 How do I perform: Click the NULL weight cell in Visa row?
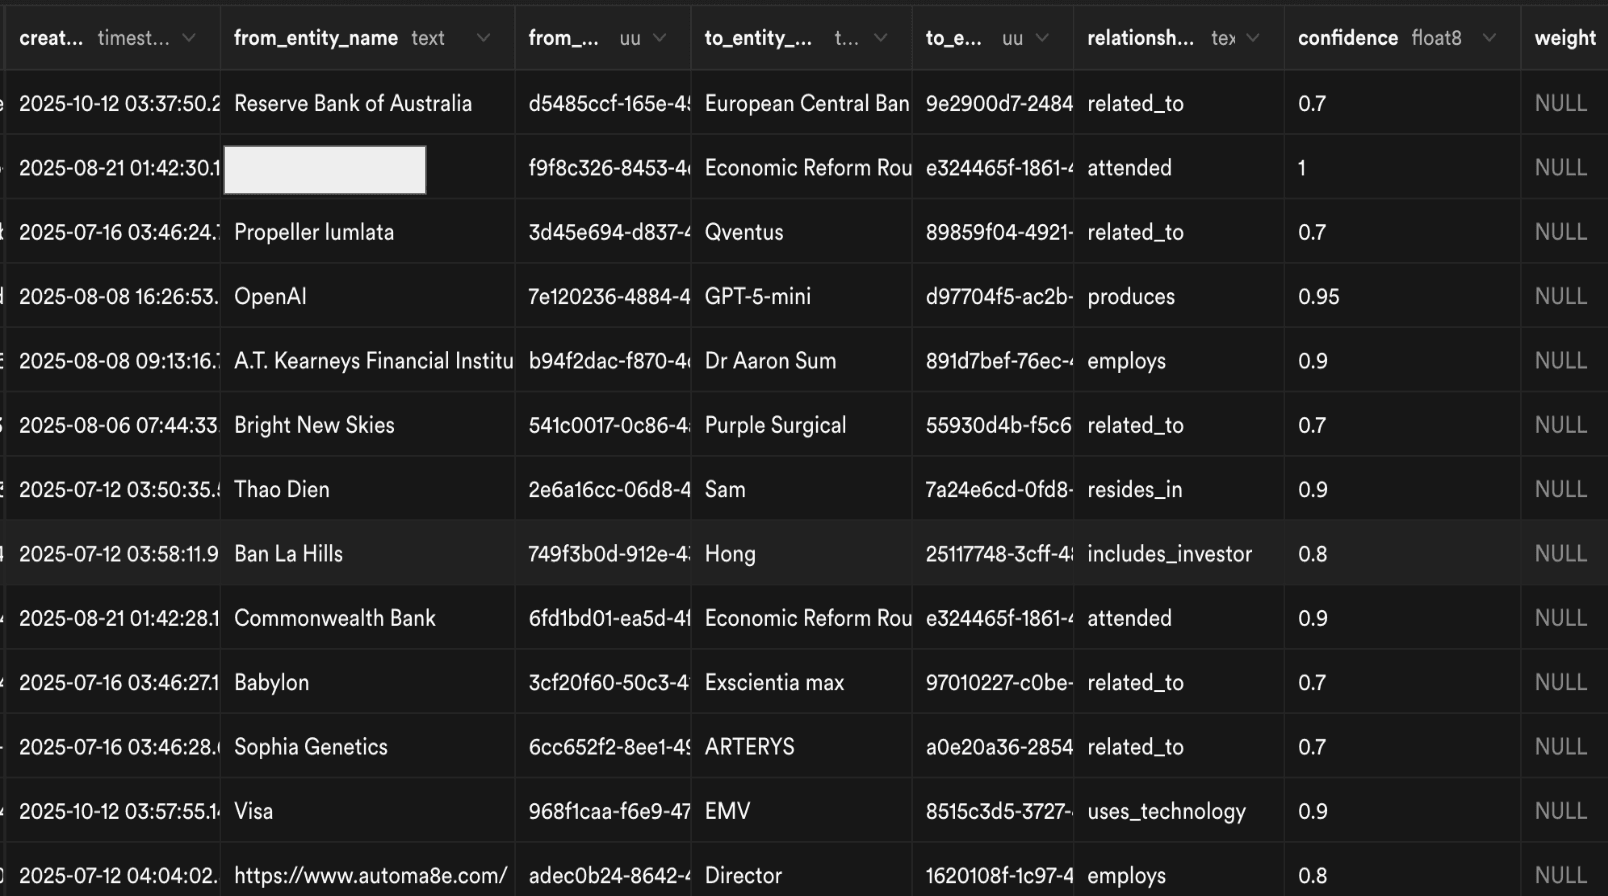[1565, 811]
